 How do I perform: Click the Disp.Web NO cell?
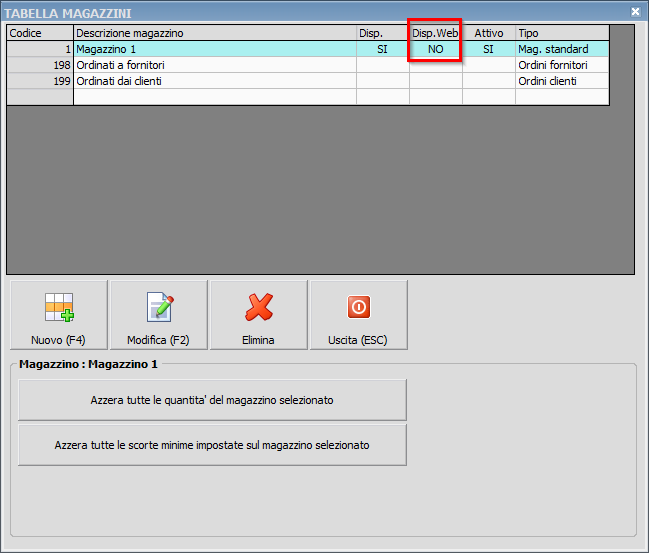point(435,49)
